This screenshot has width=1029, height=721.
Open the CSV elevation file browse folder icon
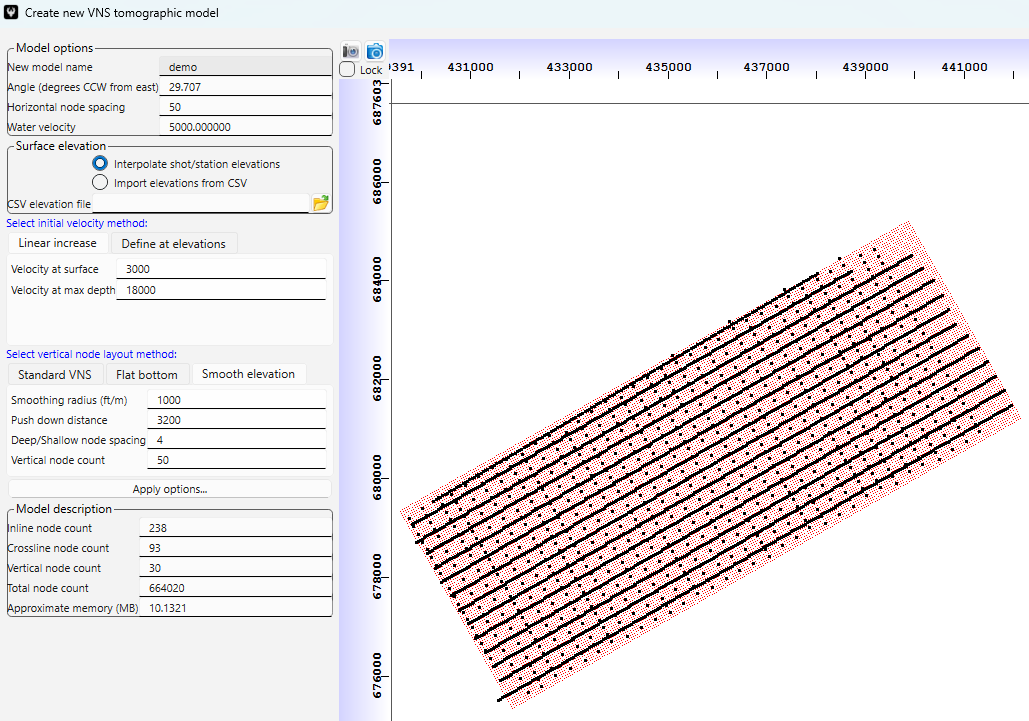point(320,203)
